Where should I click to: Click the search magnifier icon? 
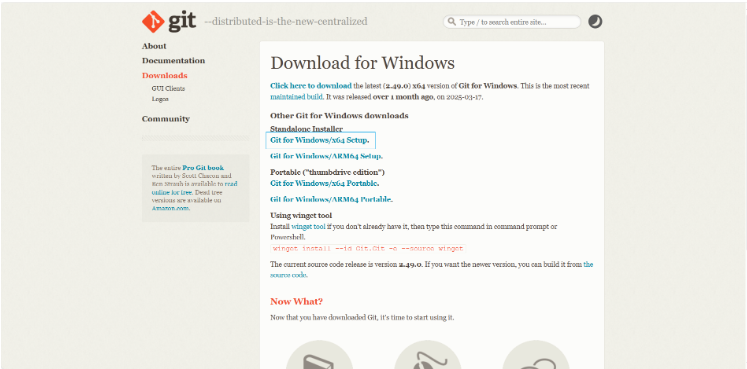point(452,22)
